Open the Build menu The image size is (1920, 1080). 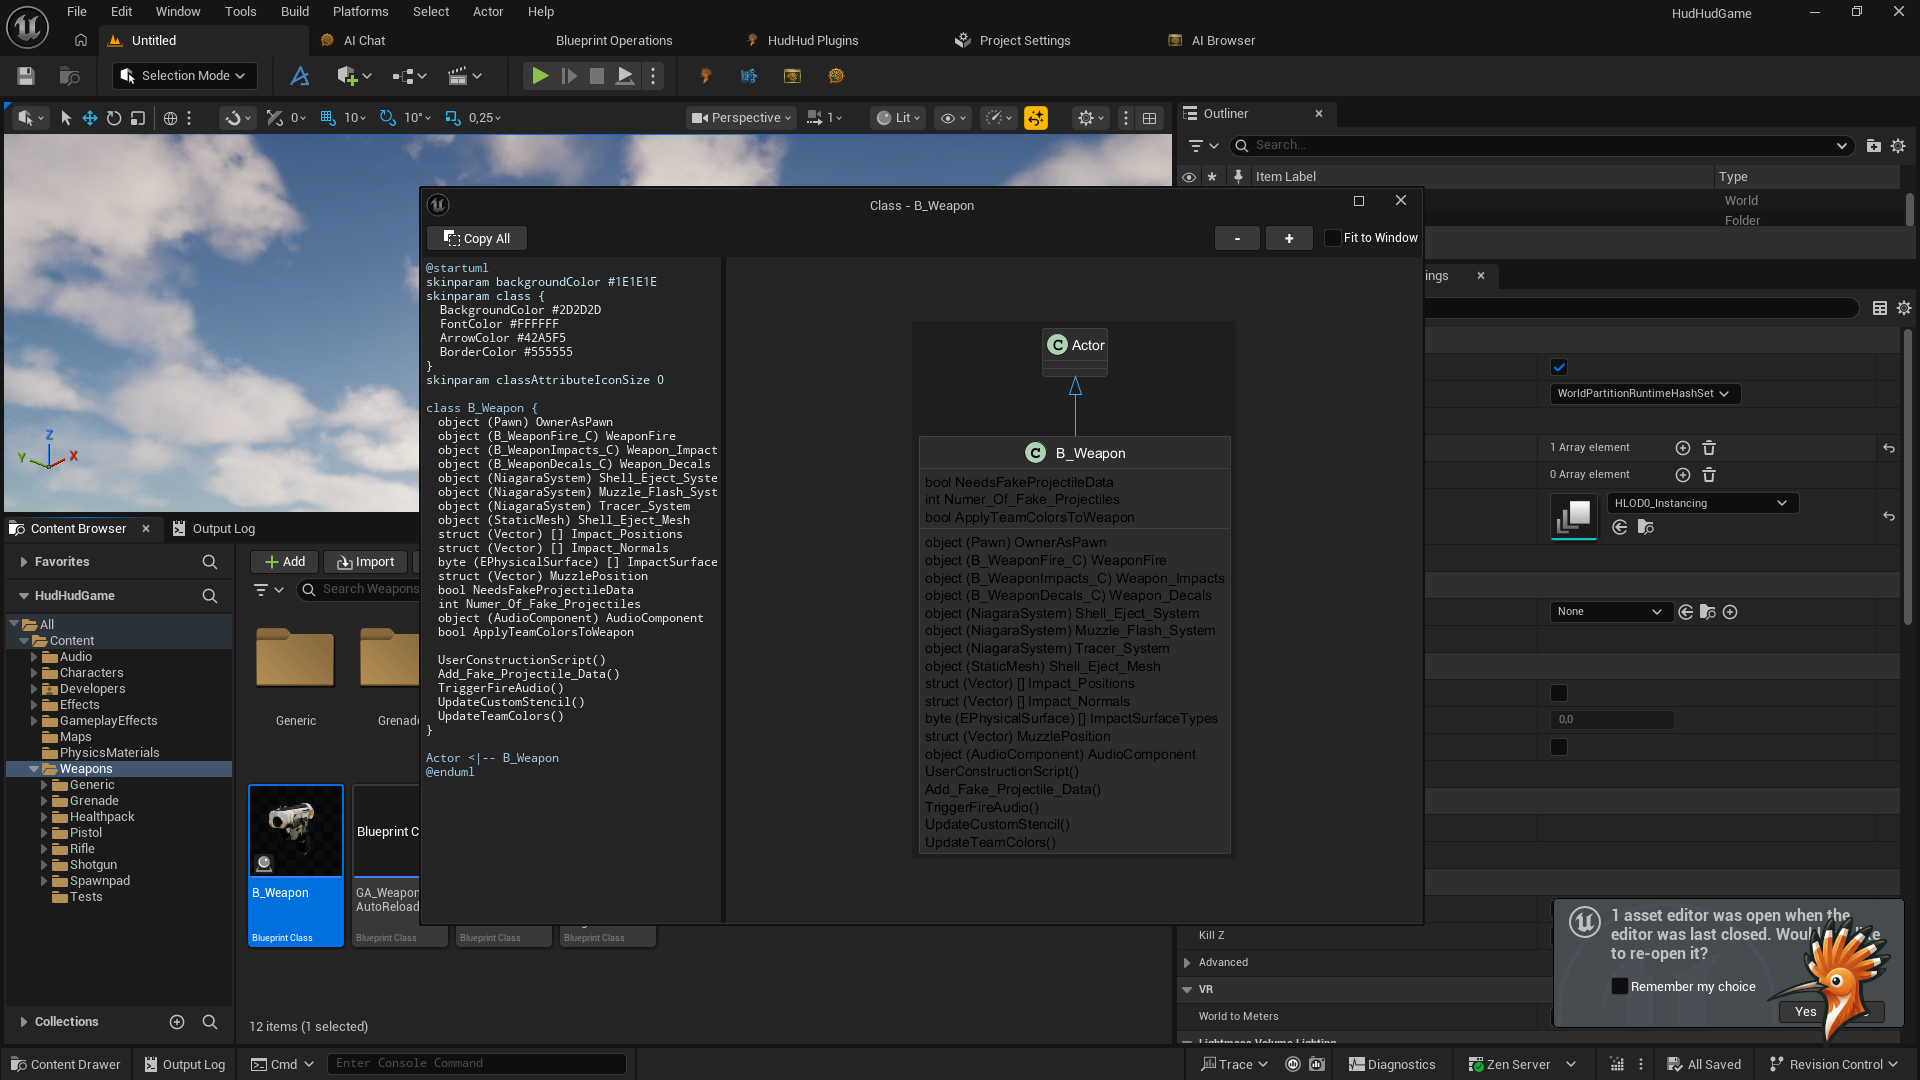294,12
